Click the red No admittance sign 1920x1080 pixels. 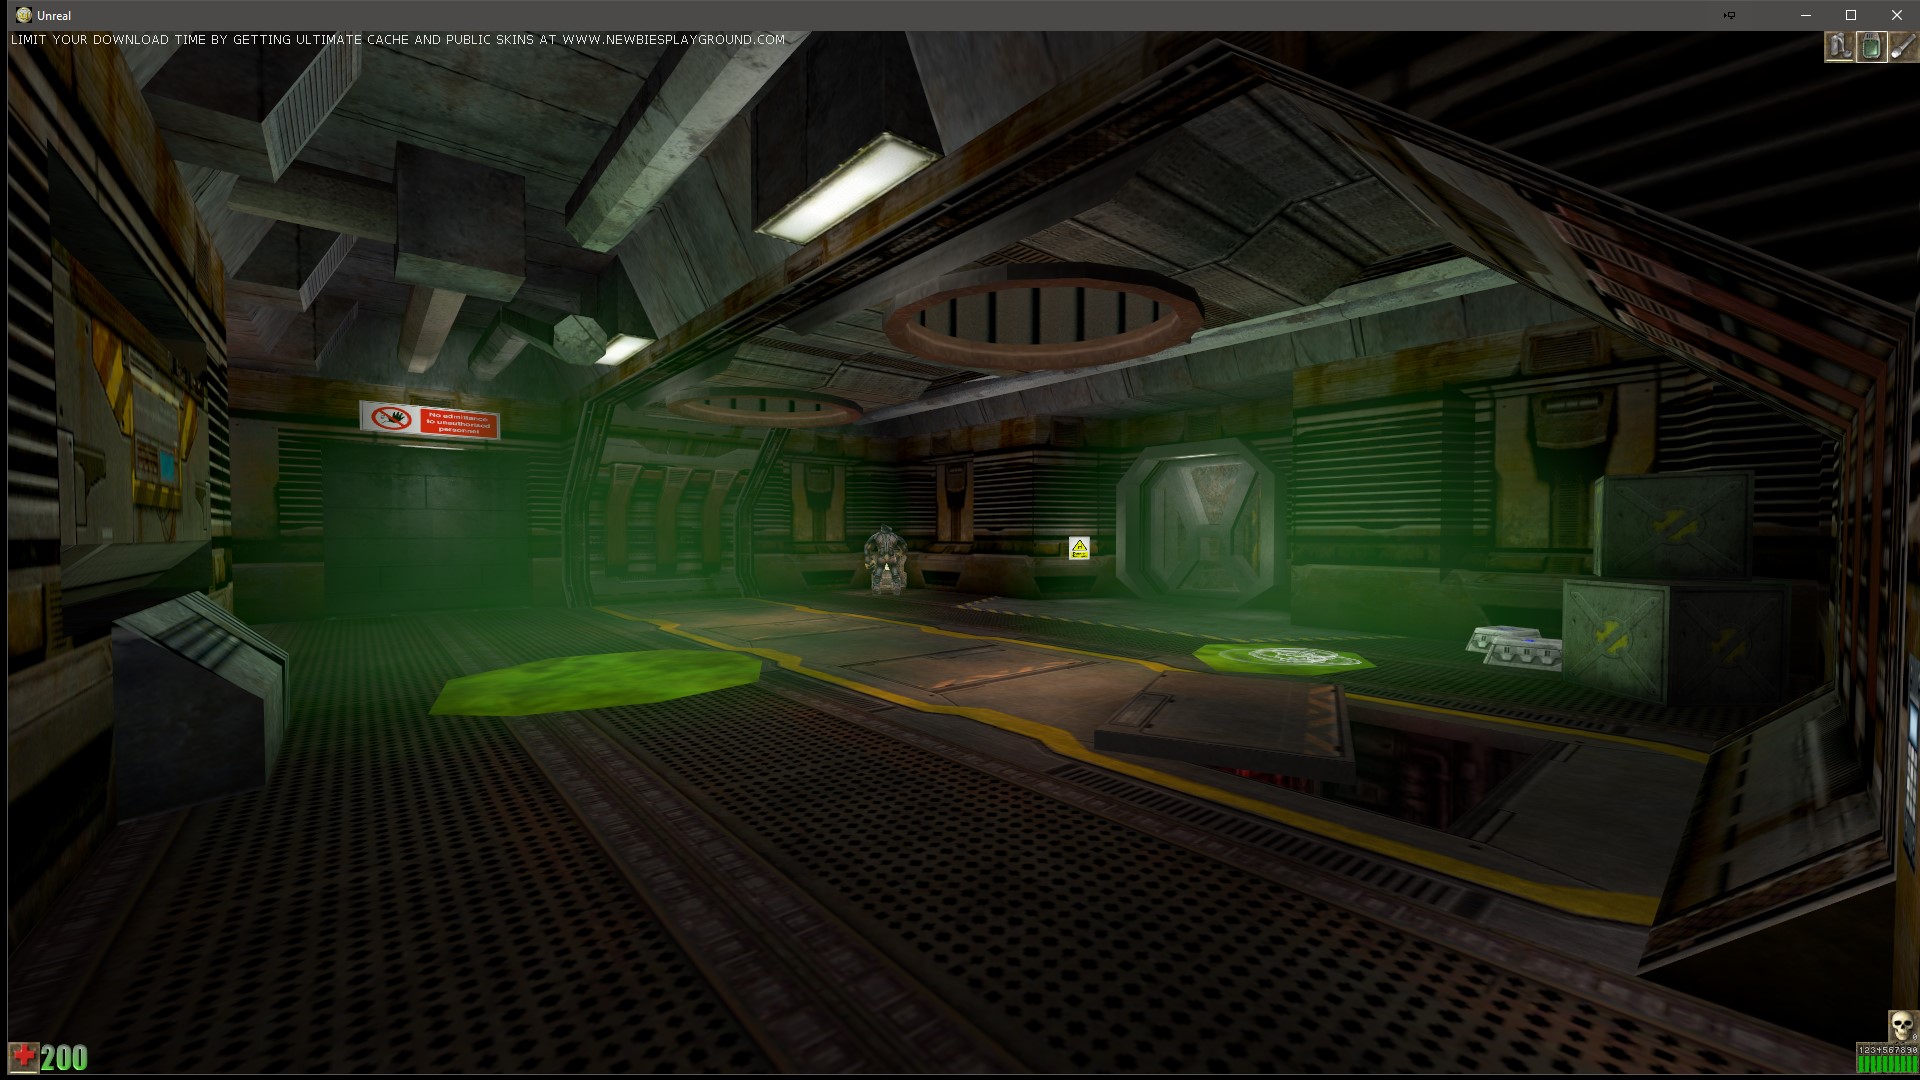(429, 420)
